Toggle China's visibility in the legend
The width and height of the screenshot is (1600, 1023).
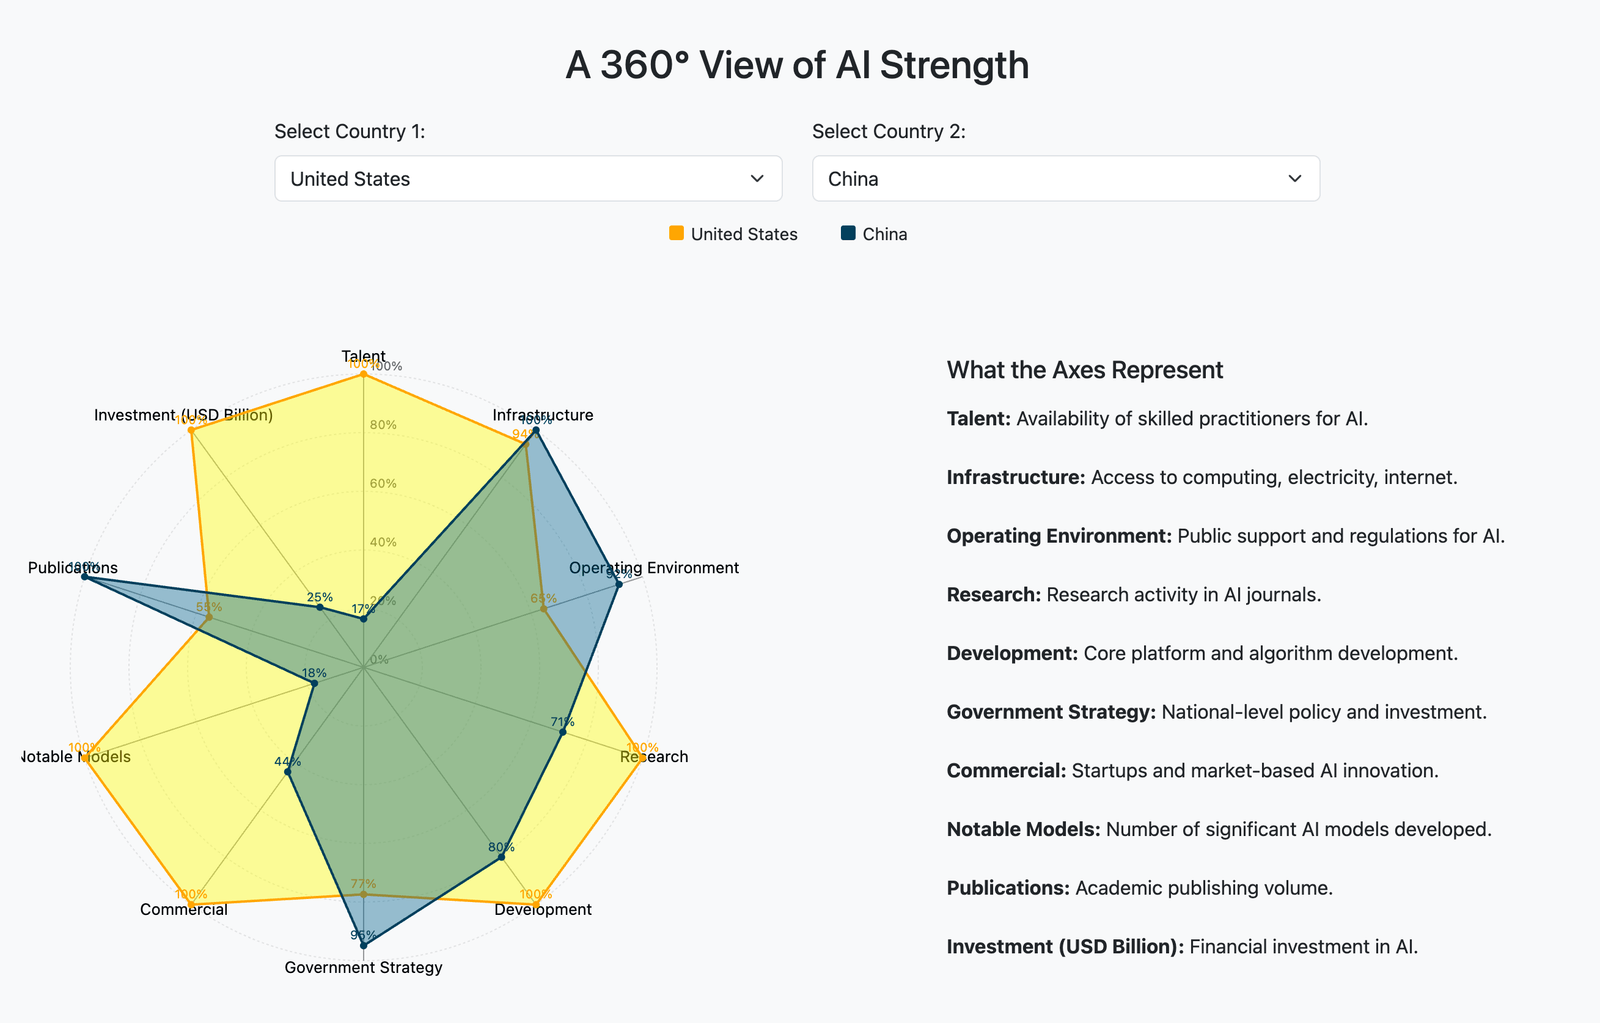885,233
